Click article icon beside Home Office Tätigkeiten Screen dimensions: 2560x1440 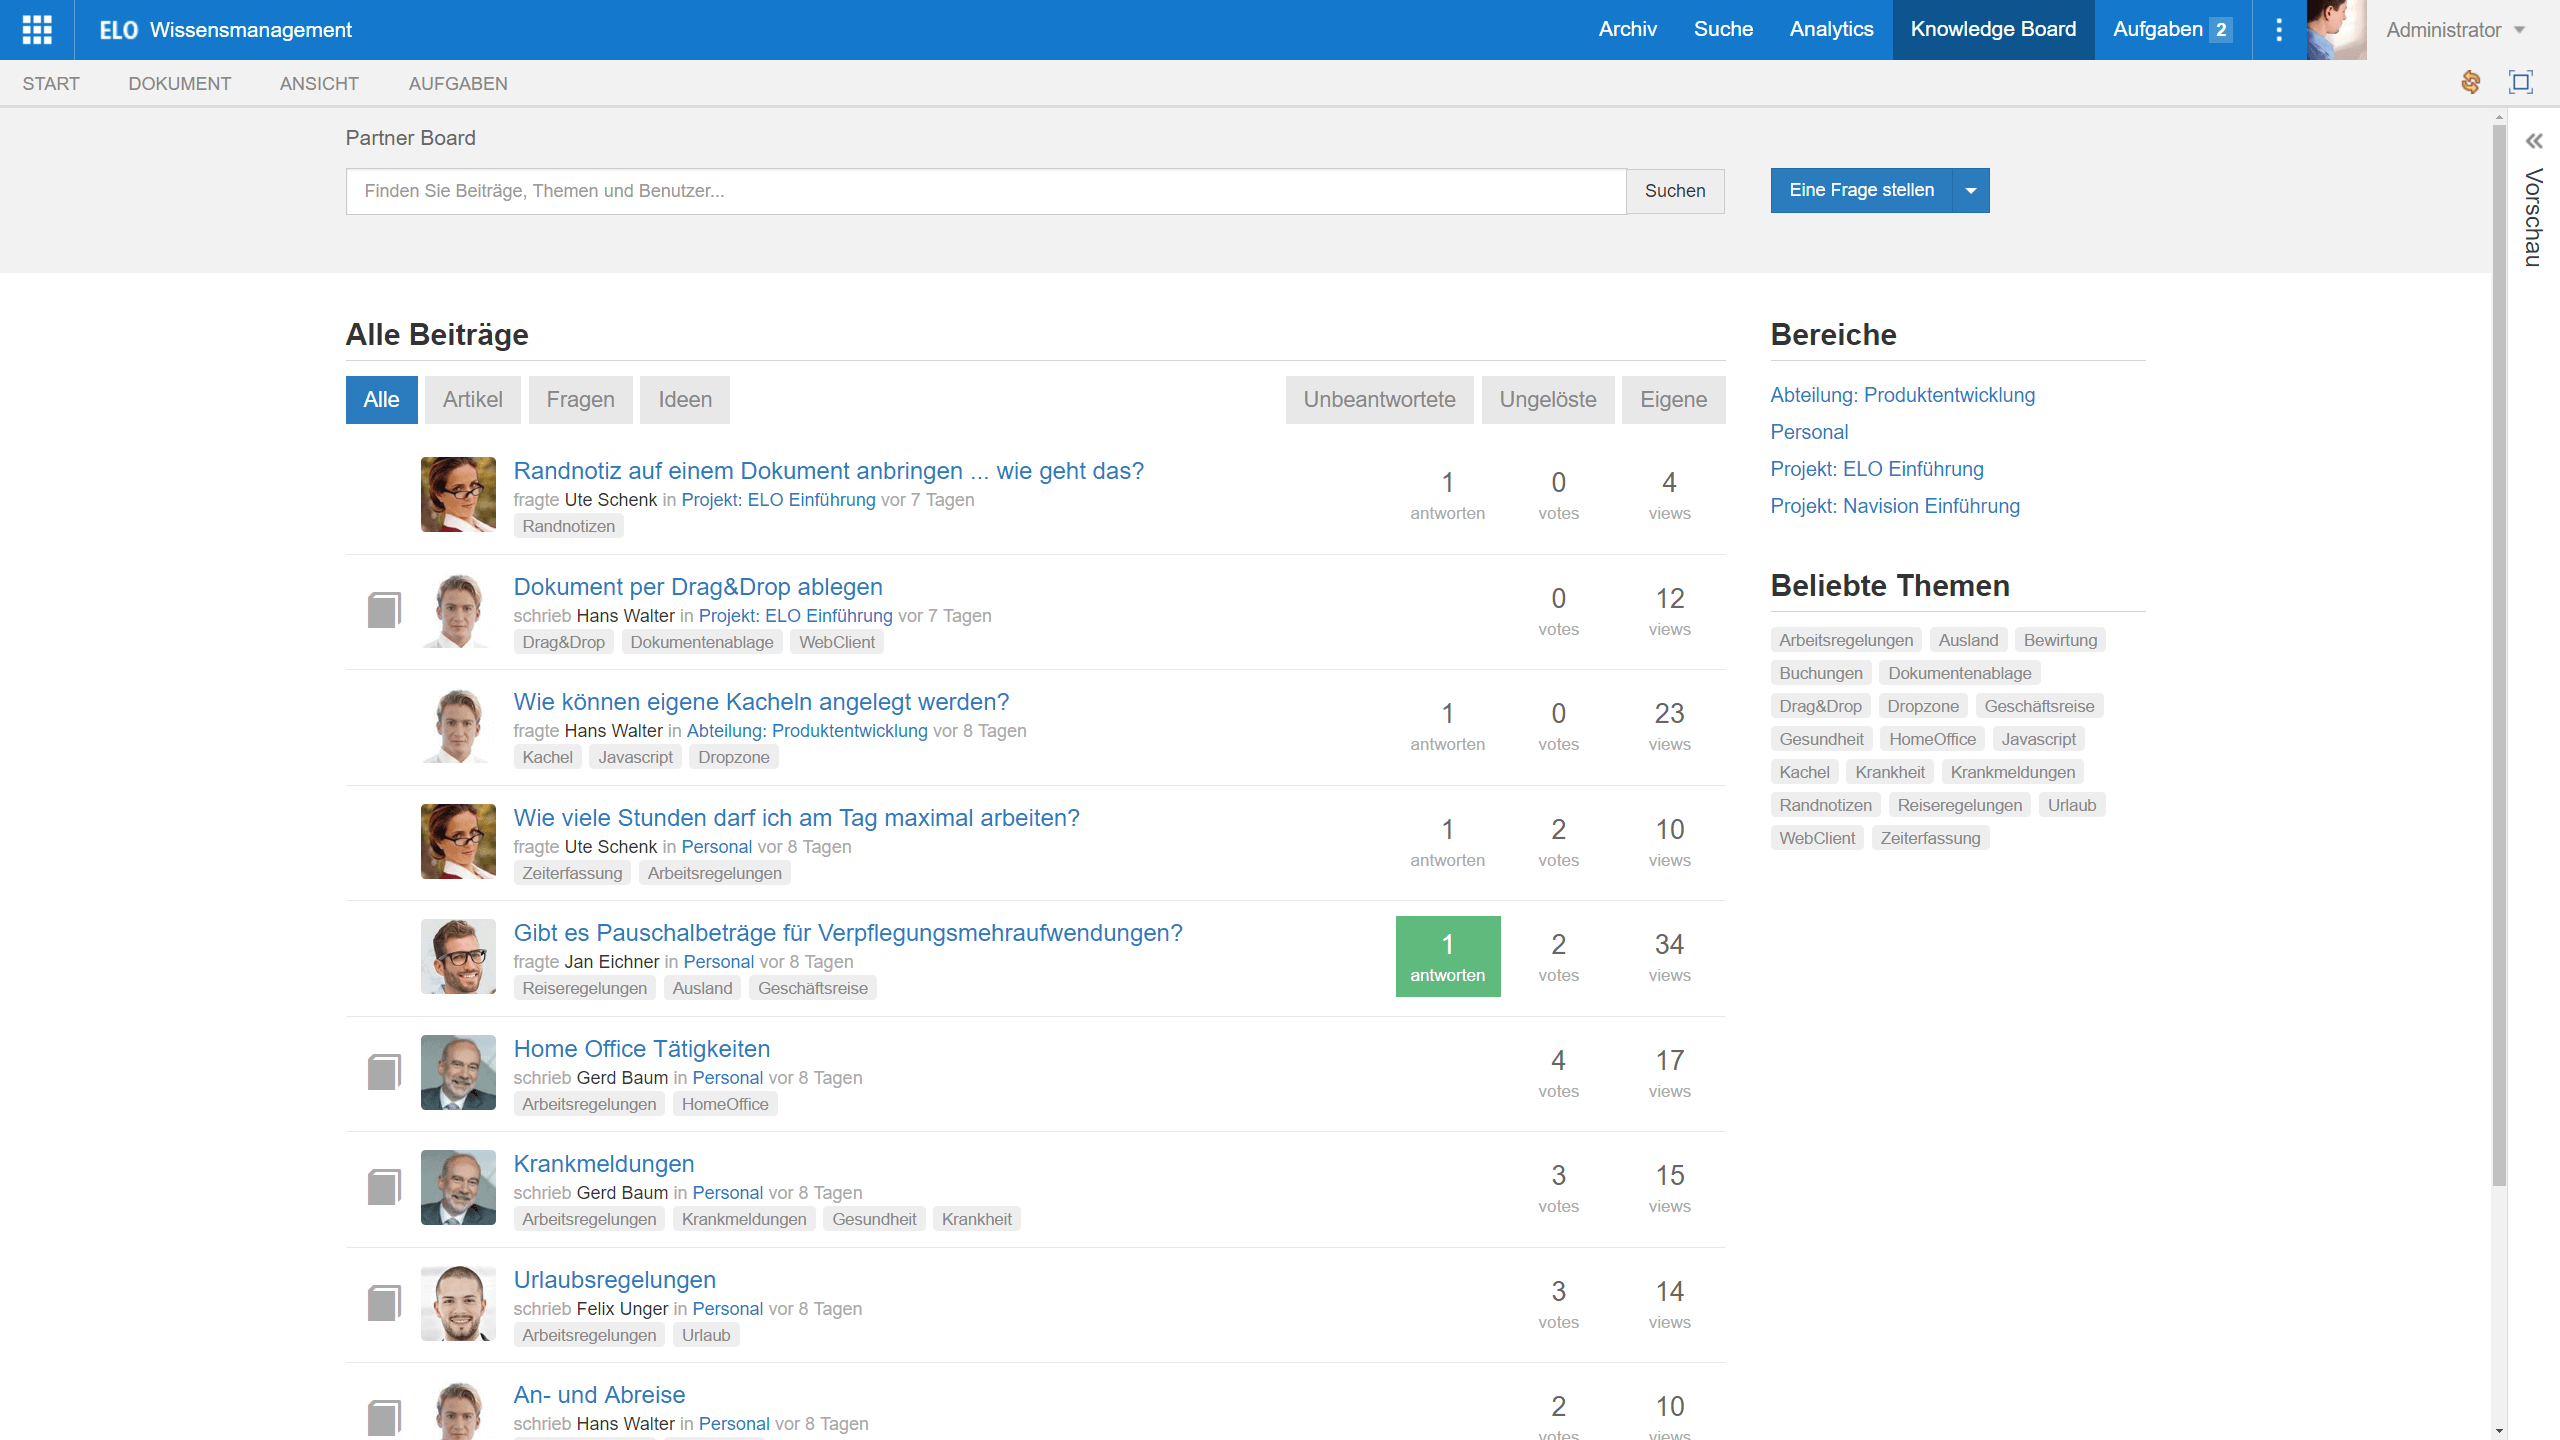(384, 1072)
